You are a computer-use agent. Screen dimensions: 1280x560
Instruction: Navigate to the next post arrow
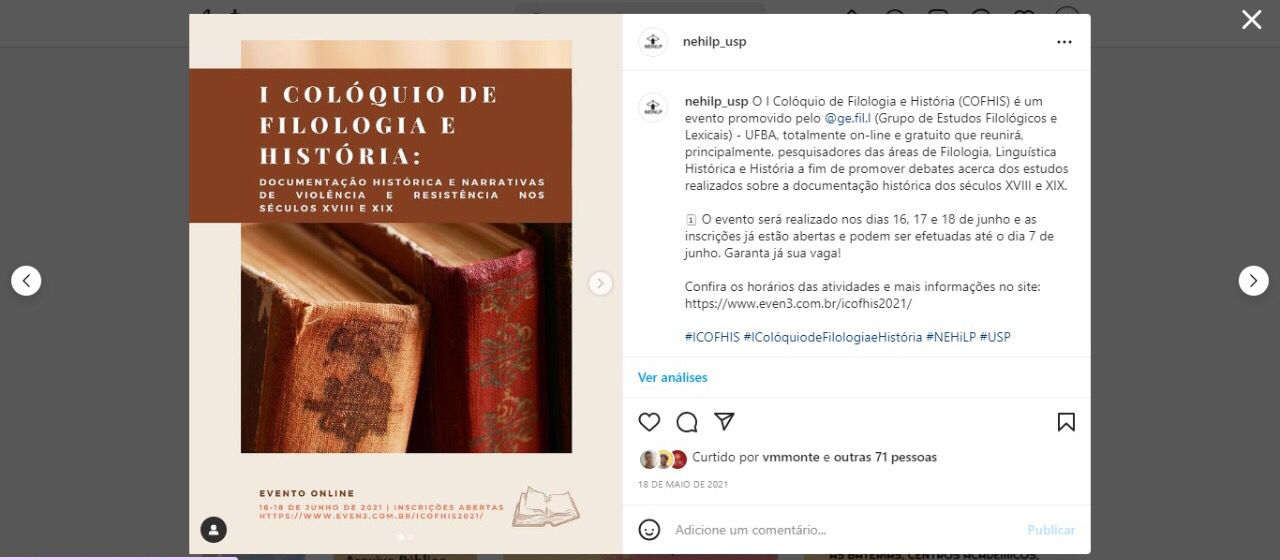(x=1253, y=281)
